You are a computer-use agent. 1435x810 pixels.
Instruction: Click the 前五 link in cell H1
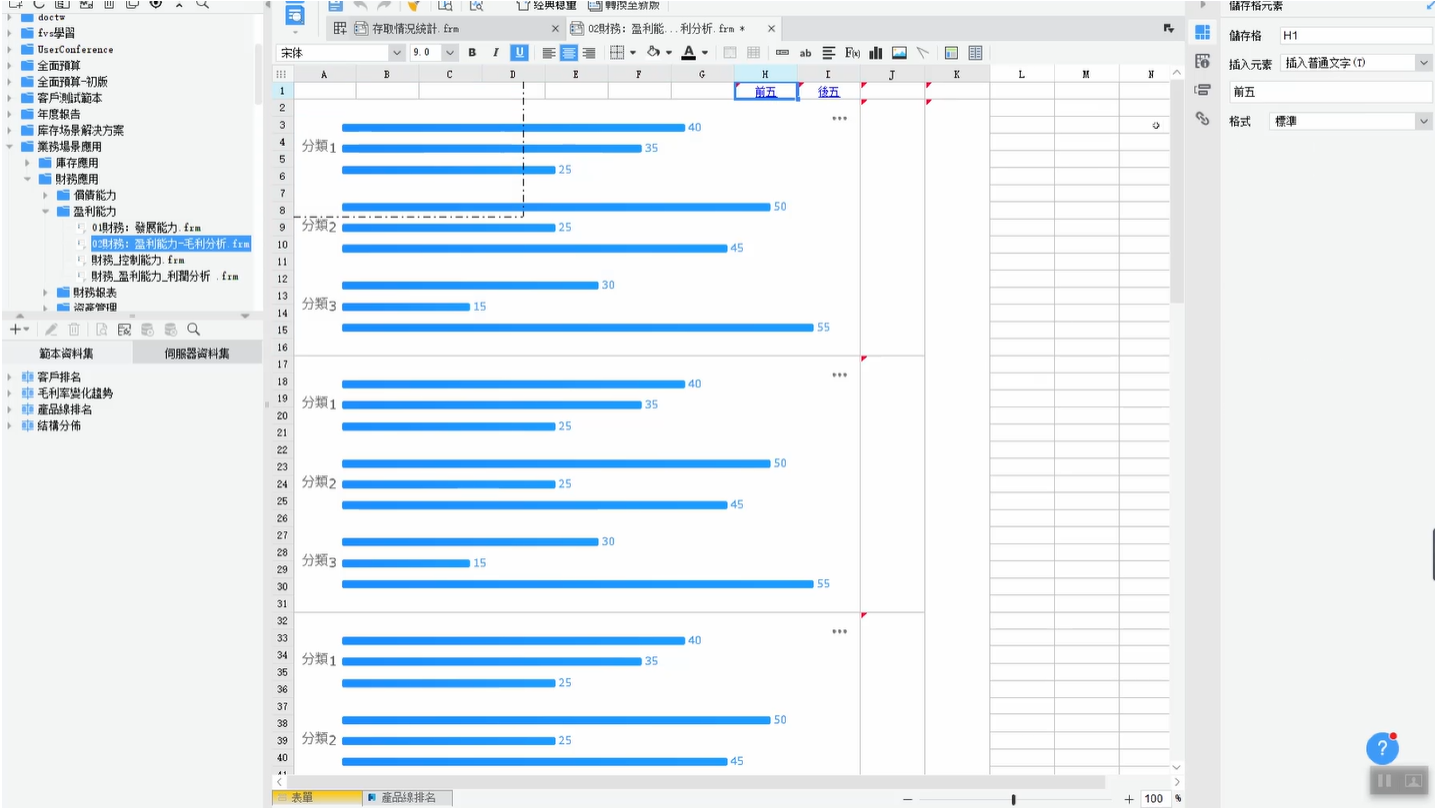click(x=766, y=92)
